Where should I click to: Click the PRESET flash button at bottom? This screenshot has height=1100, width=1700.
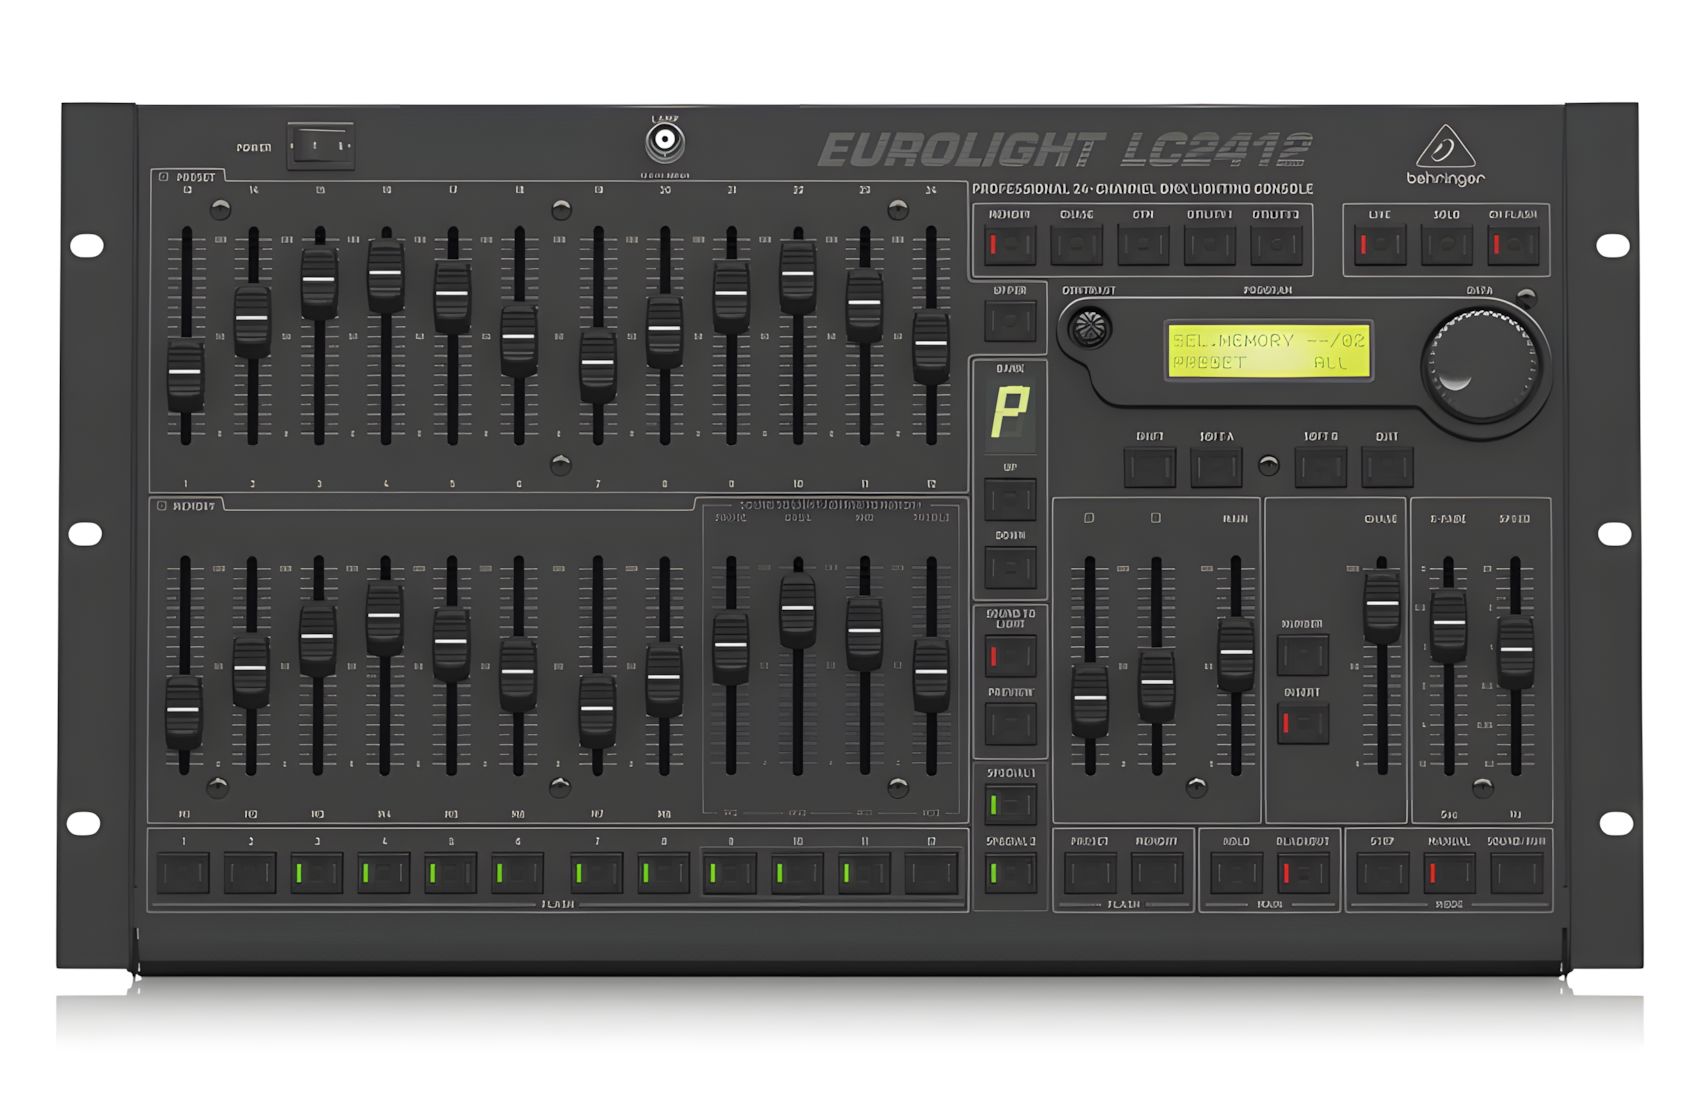(x=1090, y=874)
